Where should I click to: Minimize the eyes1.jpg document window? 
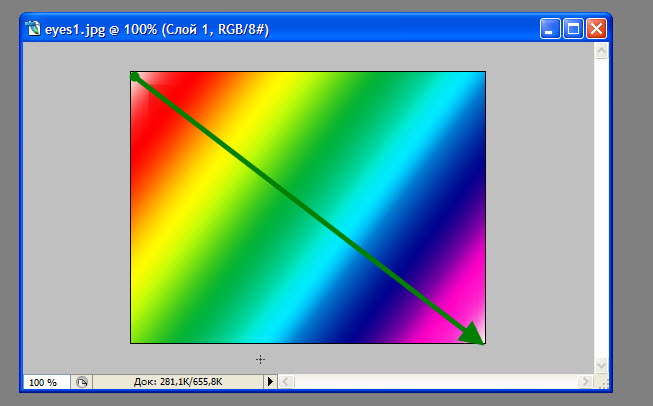550,29
